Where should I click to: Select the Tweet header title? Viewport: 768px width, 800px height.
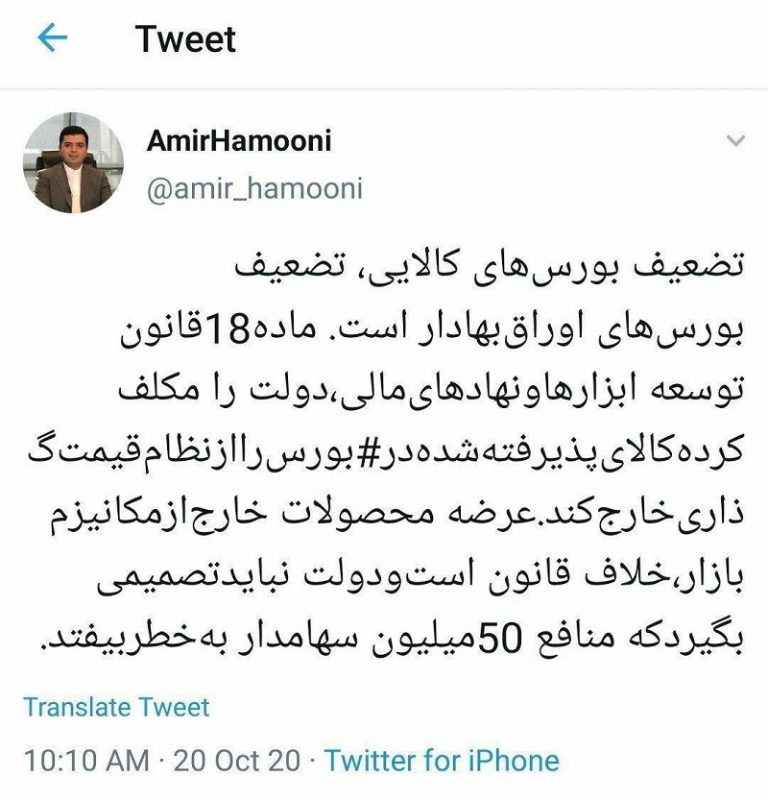(x=185, y=39)
